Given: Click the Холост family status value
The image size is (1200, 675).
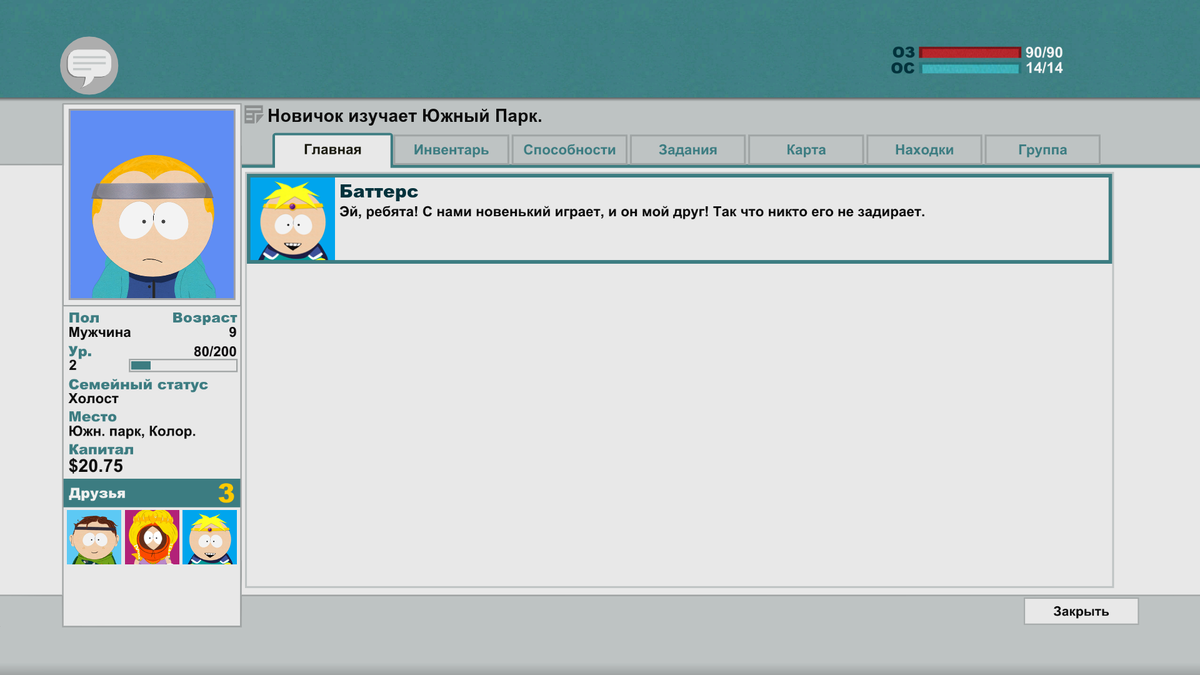Looking at the screenshot, I should click(93, 399).
